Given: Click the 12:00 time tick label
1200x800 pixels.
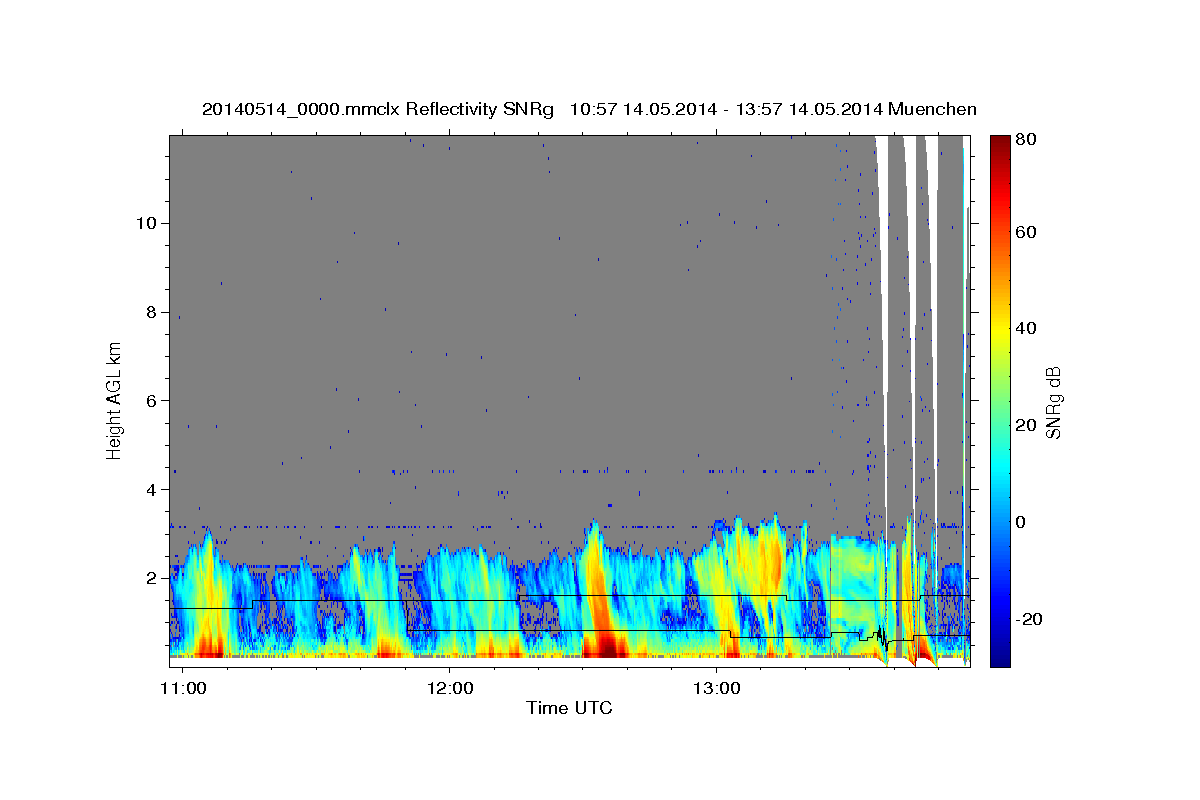Looking at the screenshot, I should coord(450,689).
